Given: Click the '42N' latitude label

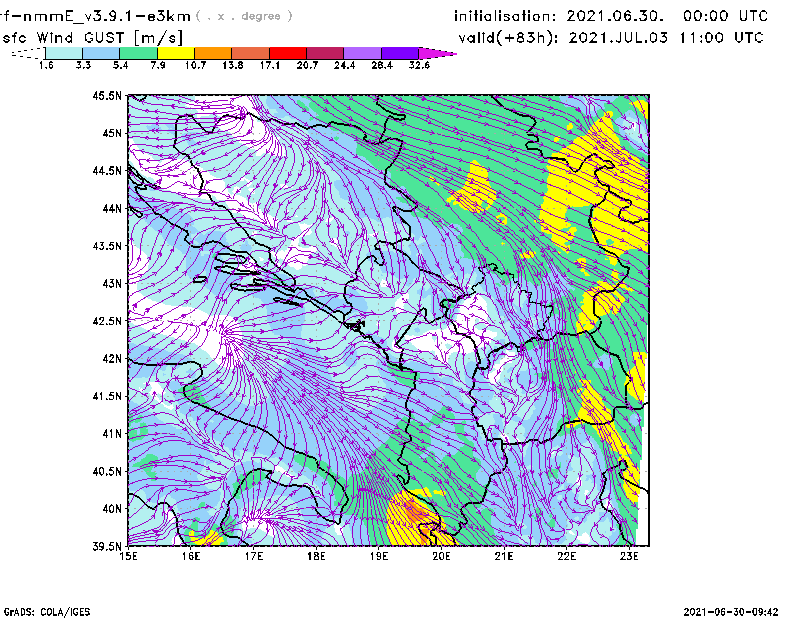Looking at the screenshot, I should [112, 359].
